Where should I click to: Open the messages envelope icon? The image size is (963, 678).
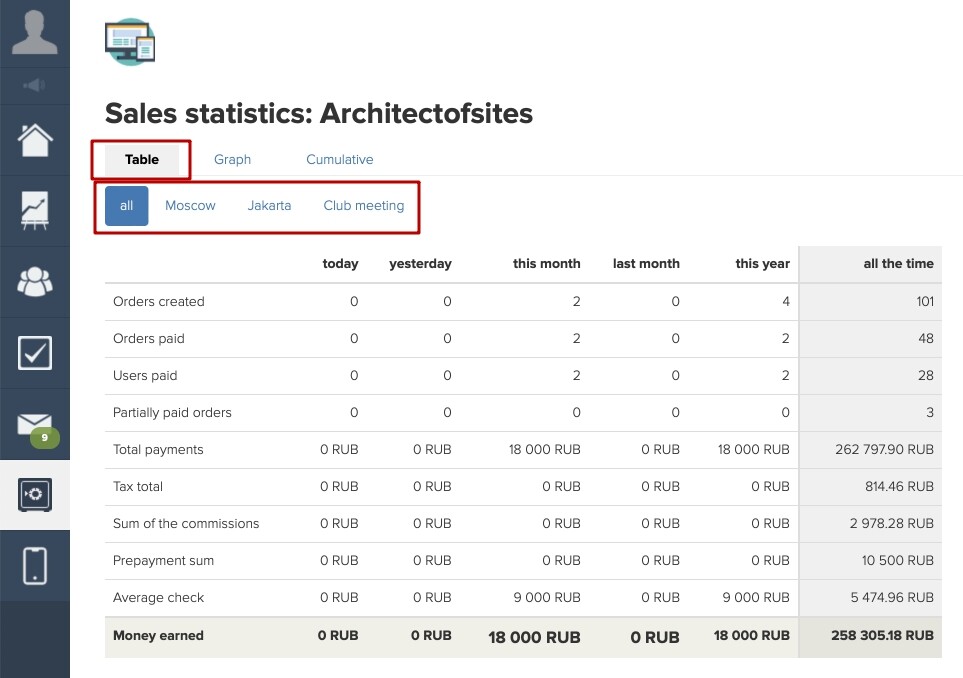point(34,424)
